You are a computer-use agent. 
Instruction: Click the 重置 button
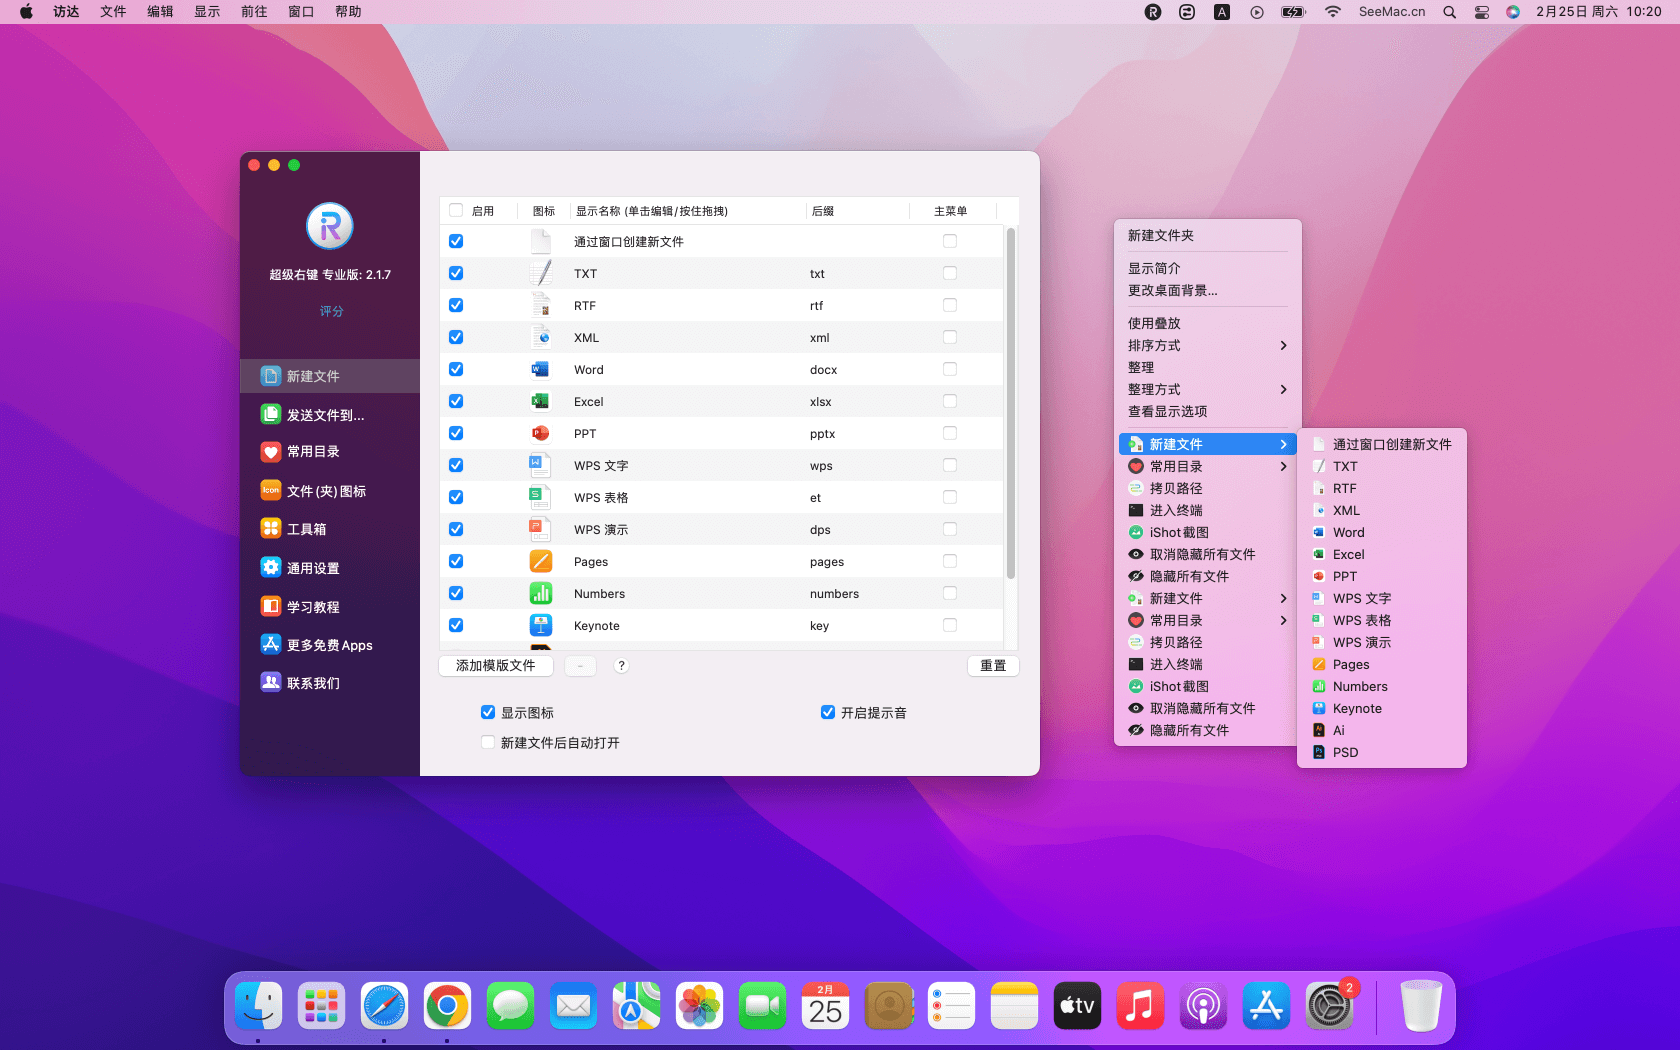pyautogui.click(x=992, y=665)
